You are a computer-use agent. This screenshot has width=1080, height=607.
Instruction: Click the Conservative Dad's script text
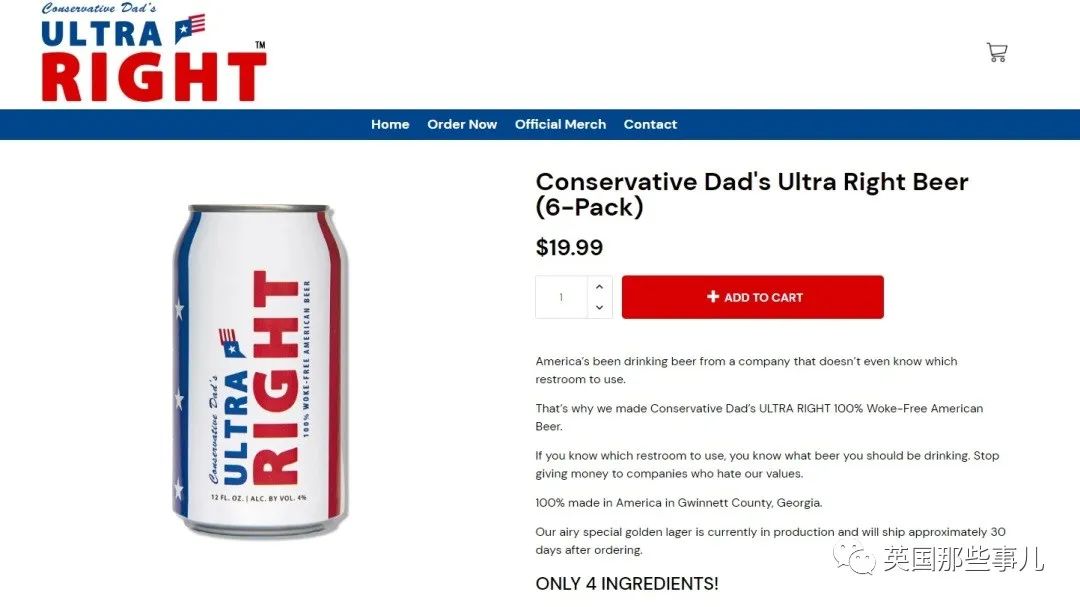pyautogui.click(x=98, y=8)
